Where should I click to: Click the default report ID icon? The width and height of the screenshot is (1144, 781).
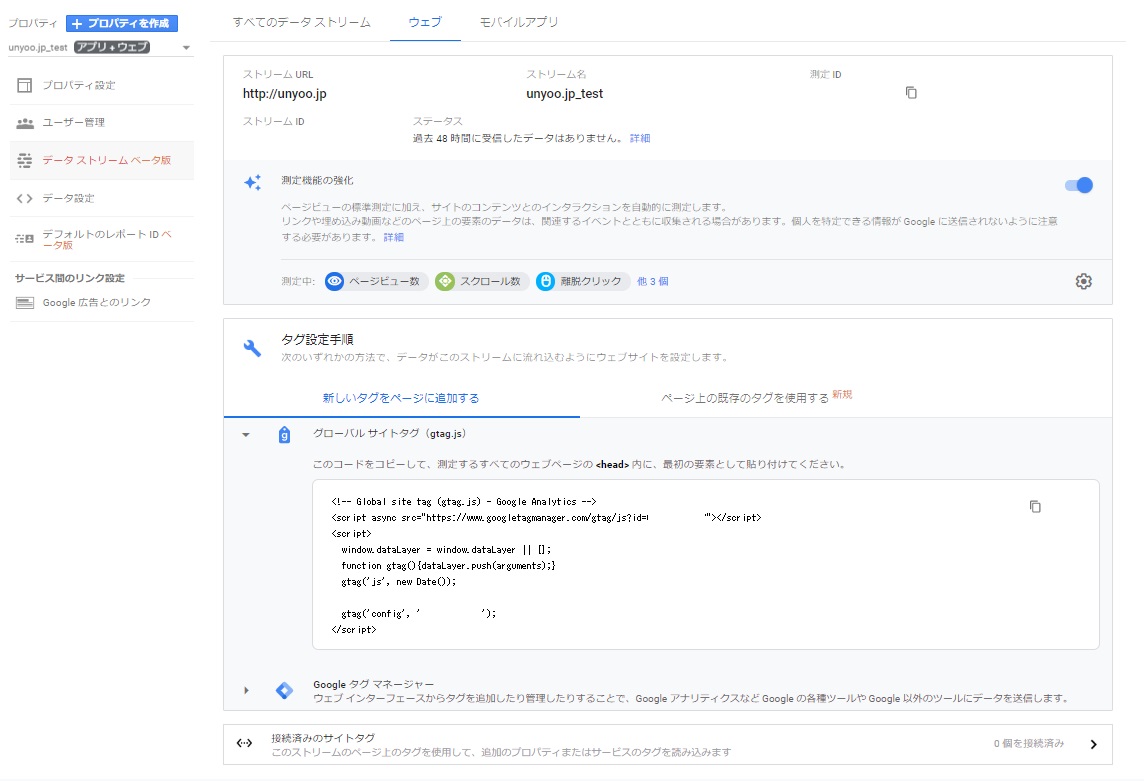(x=24, y=239)
